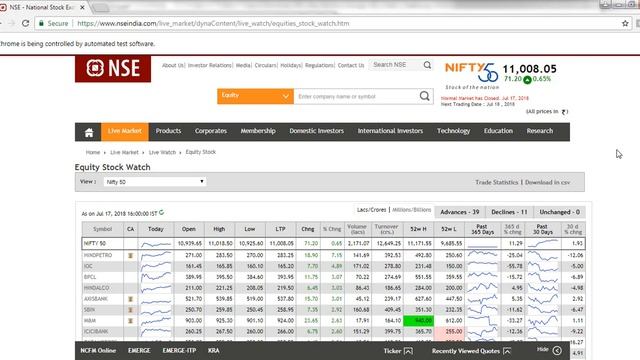Open HINDPETRO today sparkline chart
The image size is (640, 360).
(x=156, y=256)
